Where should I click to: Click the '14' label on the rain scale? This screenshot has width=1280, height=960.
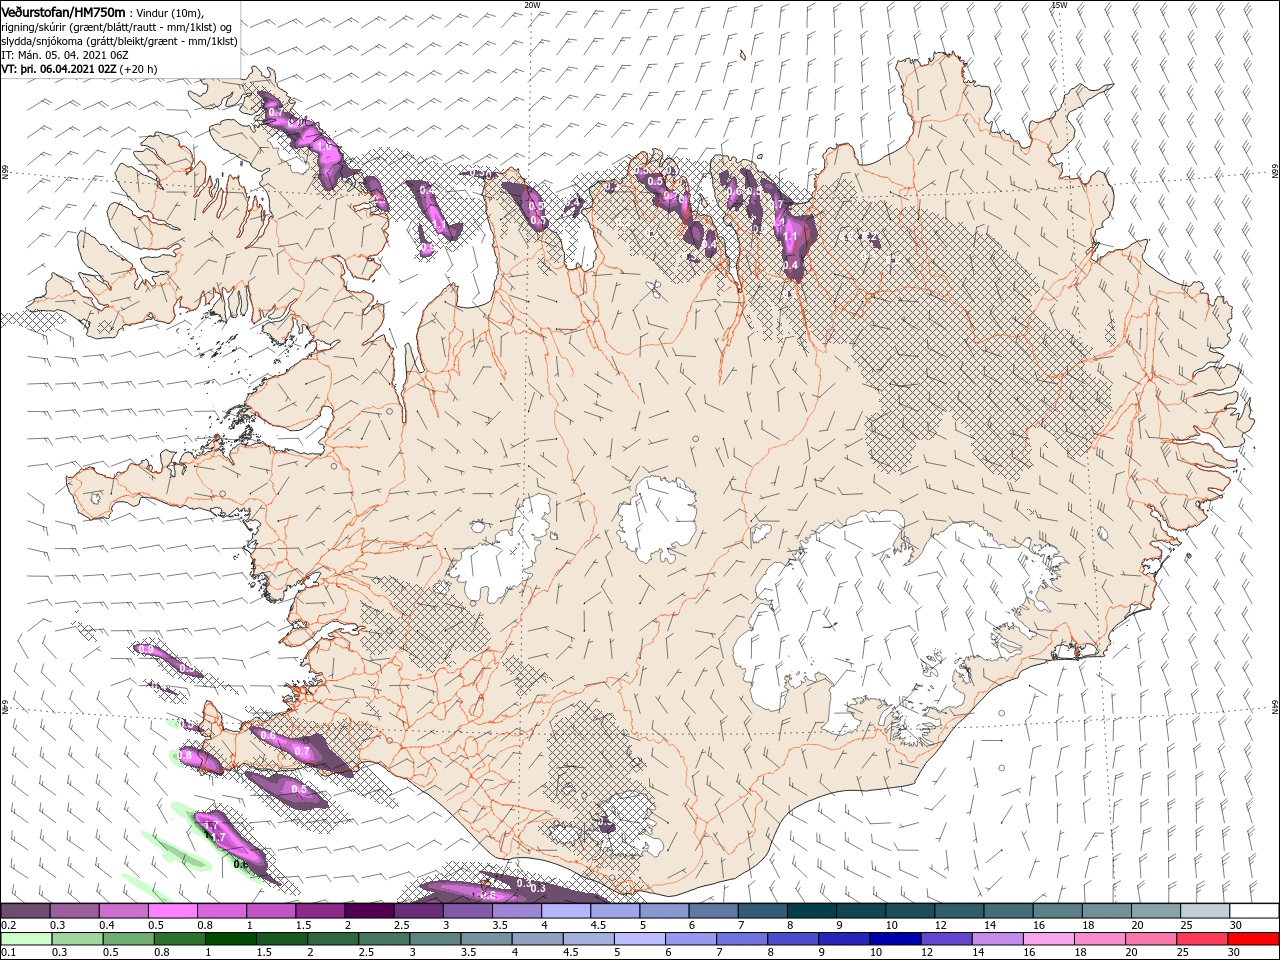[x=978, y=953]
